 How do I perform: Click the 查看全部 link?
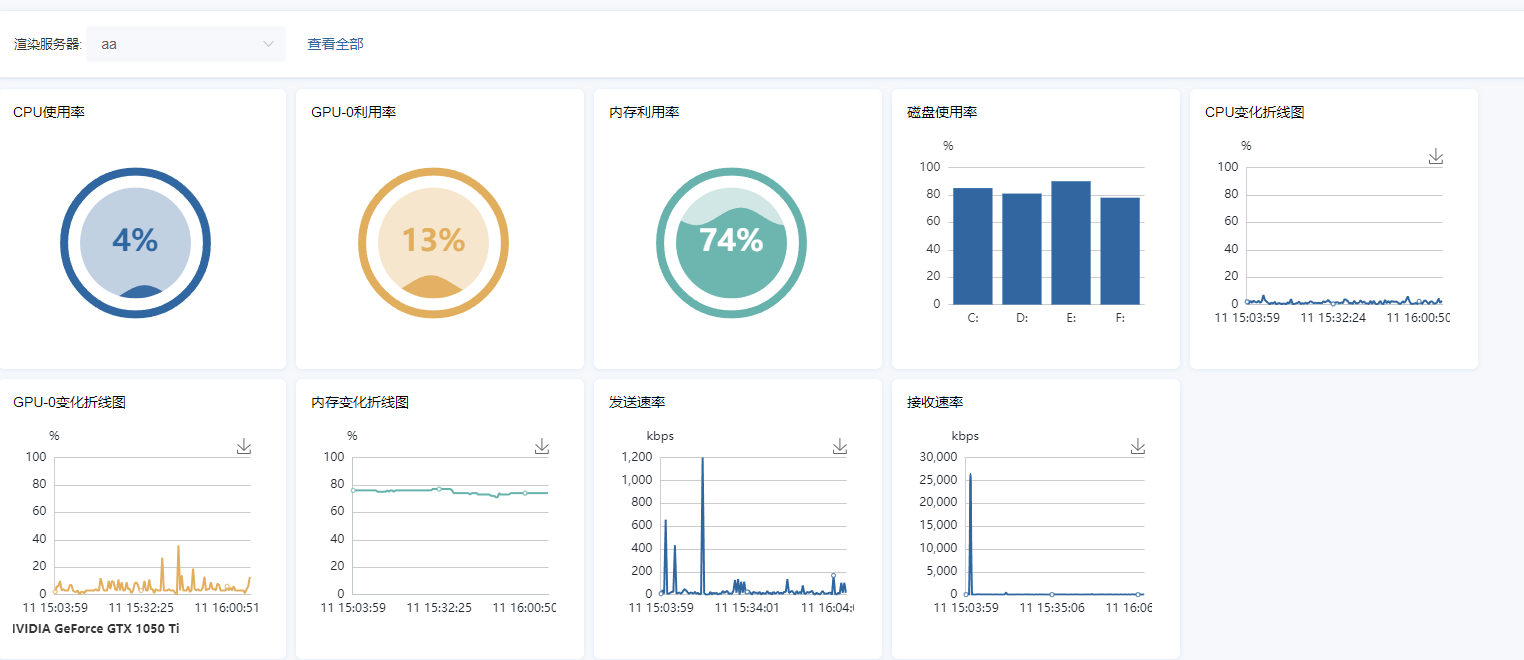click(x=335, y=44)
